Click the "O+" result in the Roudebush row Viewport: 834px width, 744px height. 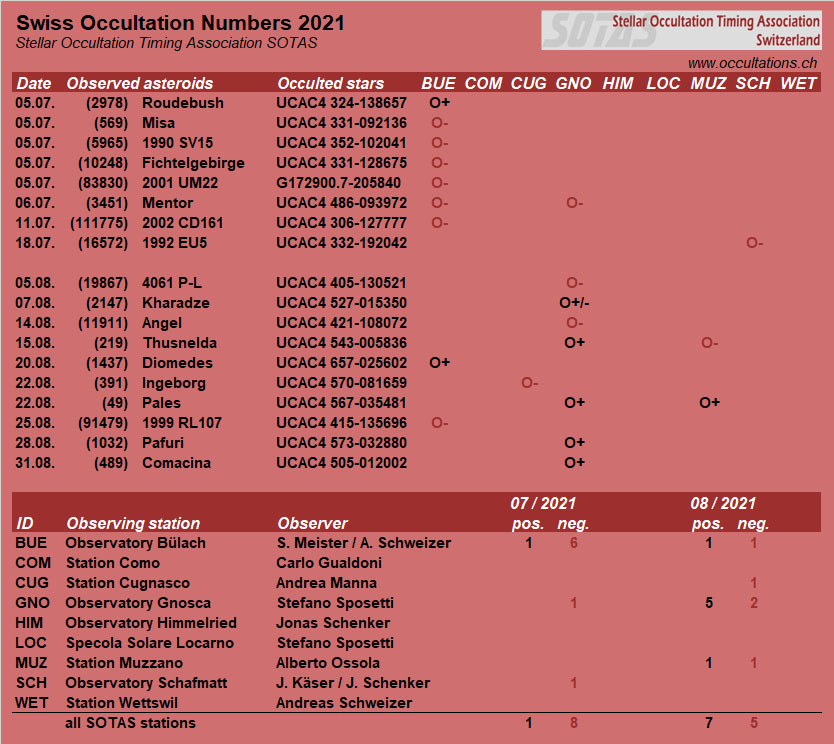(439, 103)
